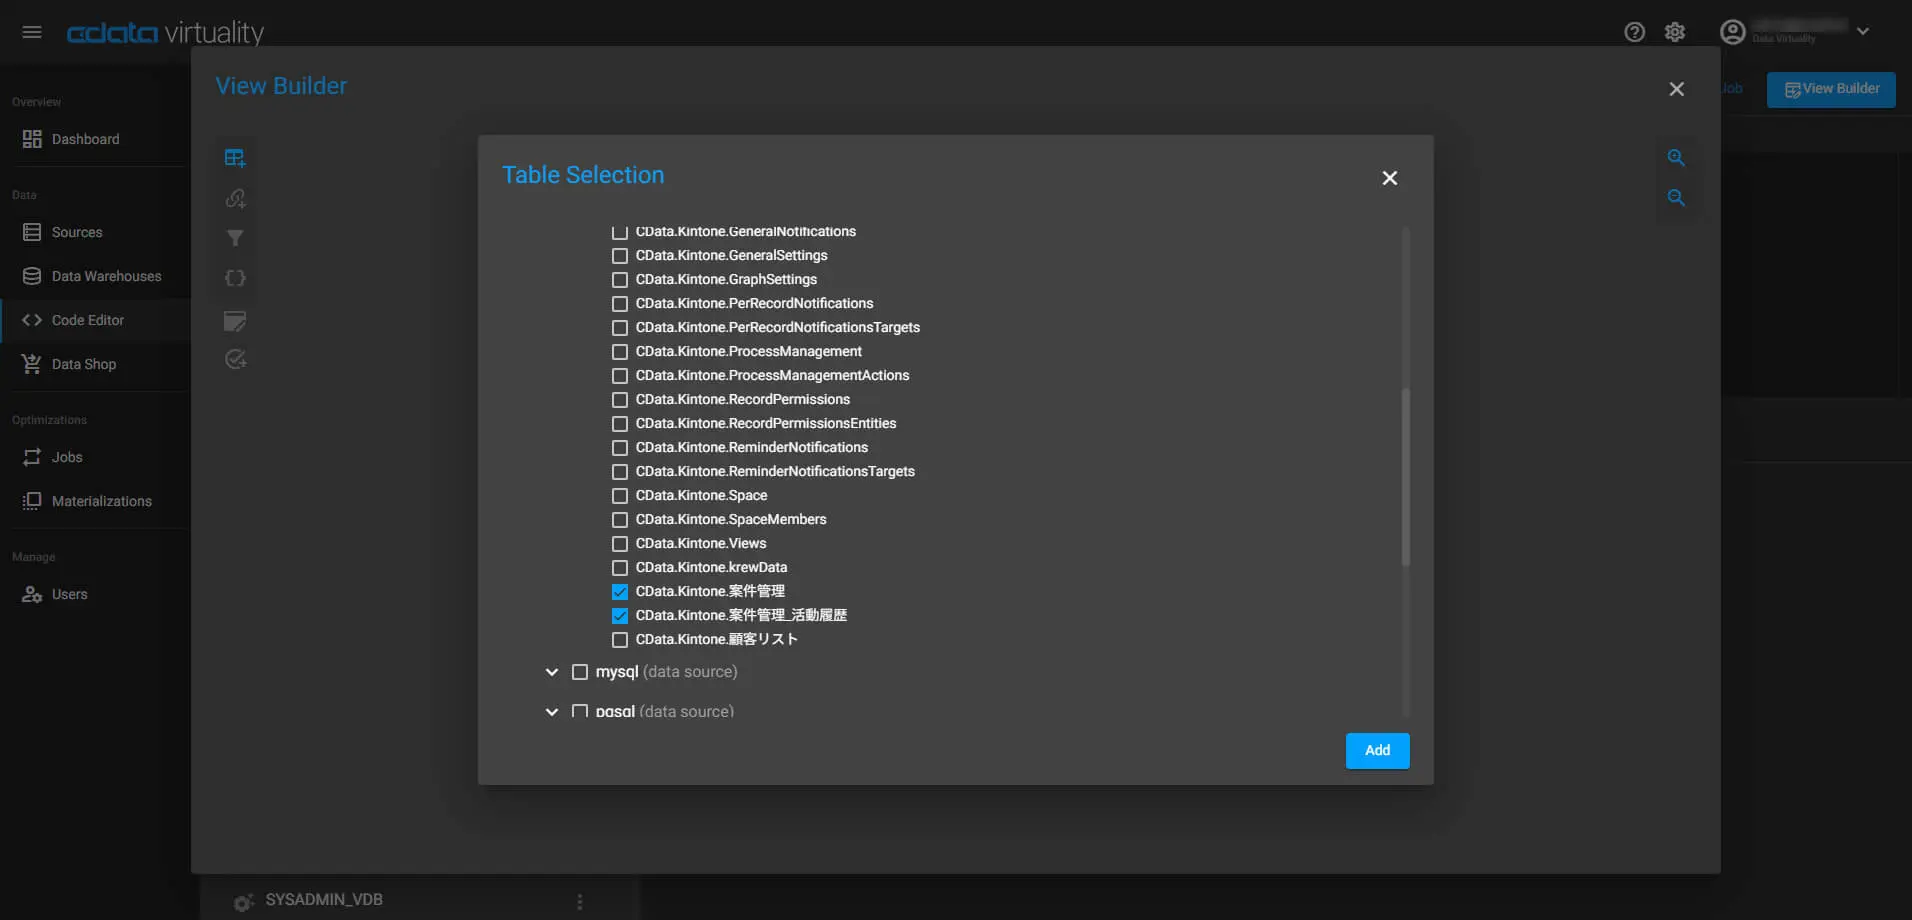Click the zoom in magnifier icon
1912x920 pixels.
coord(1676,158)
